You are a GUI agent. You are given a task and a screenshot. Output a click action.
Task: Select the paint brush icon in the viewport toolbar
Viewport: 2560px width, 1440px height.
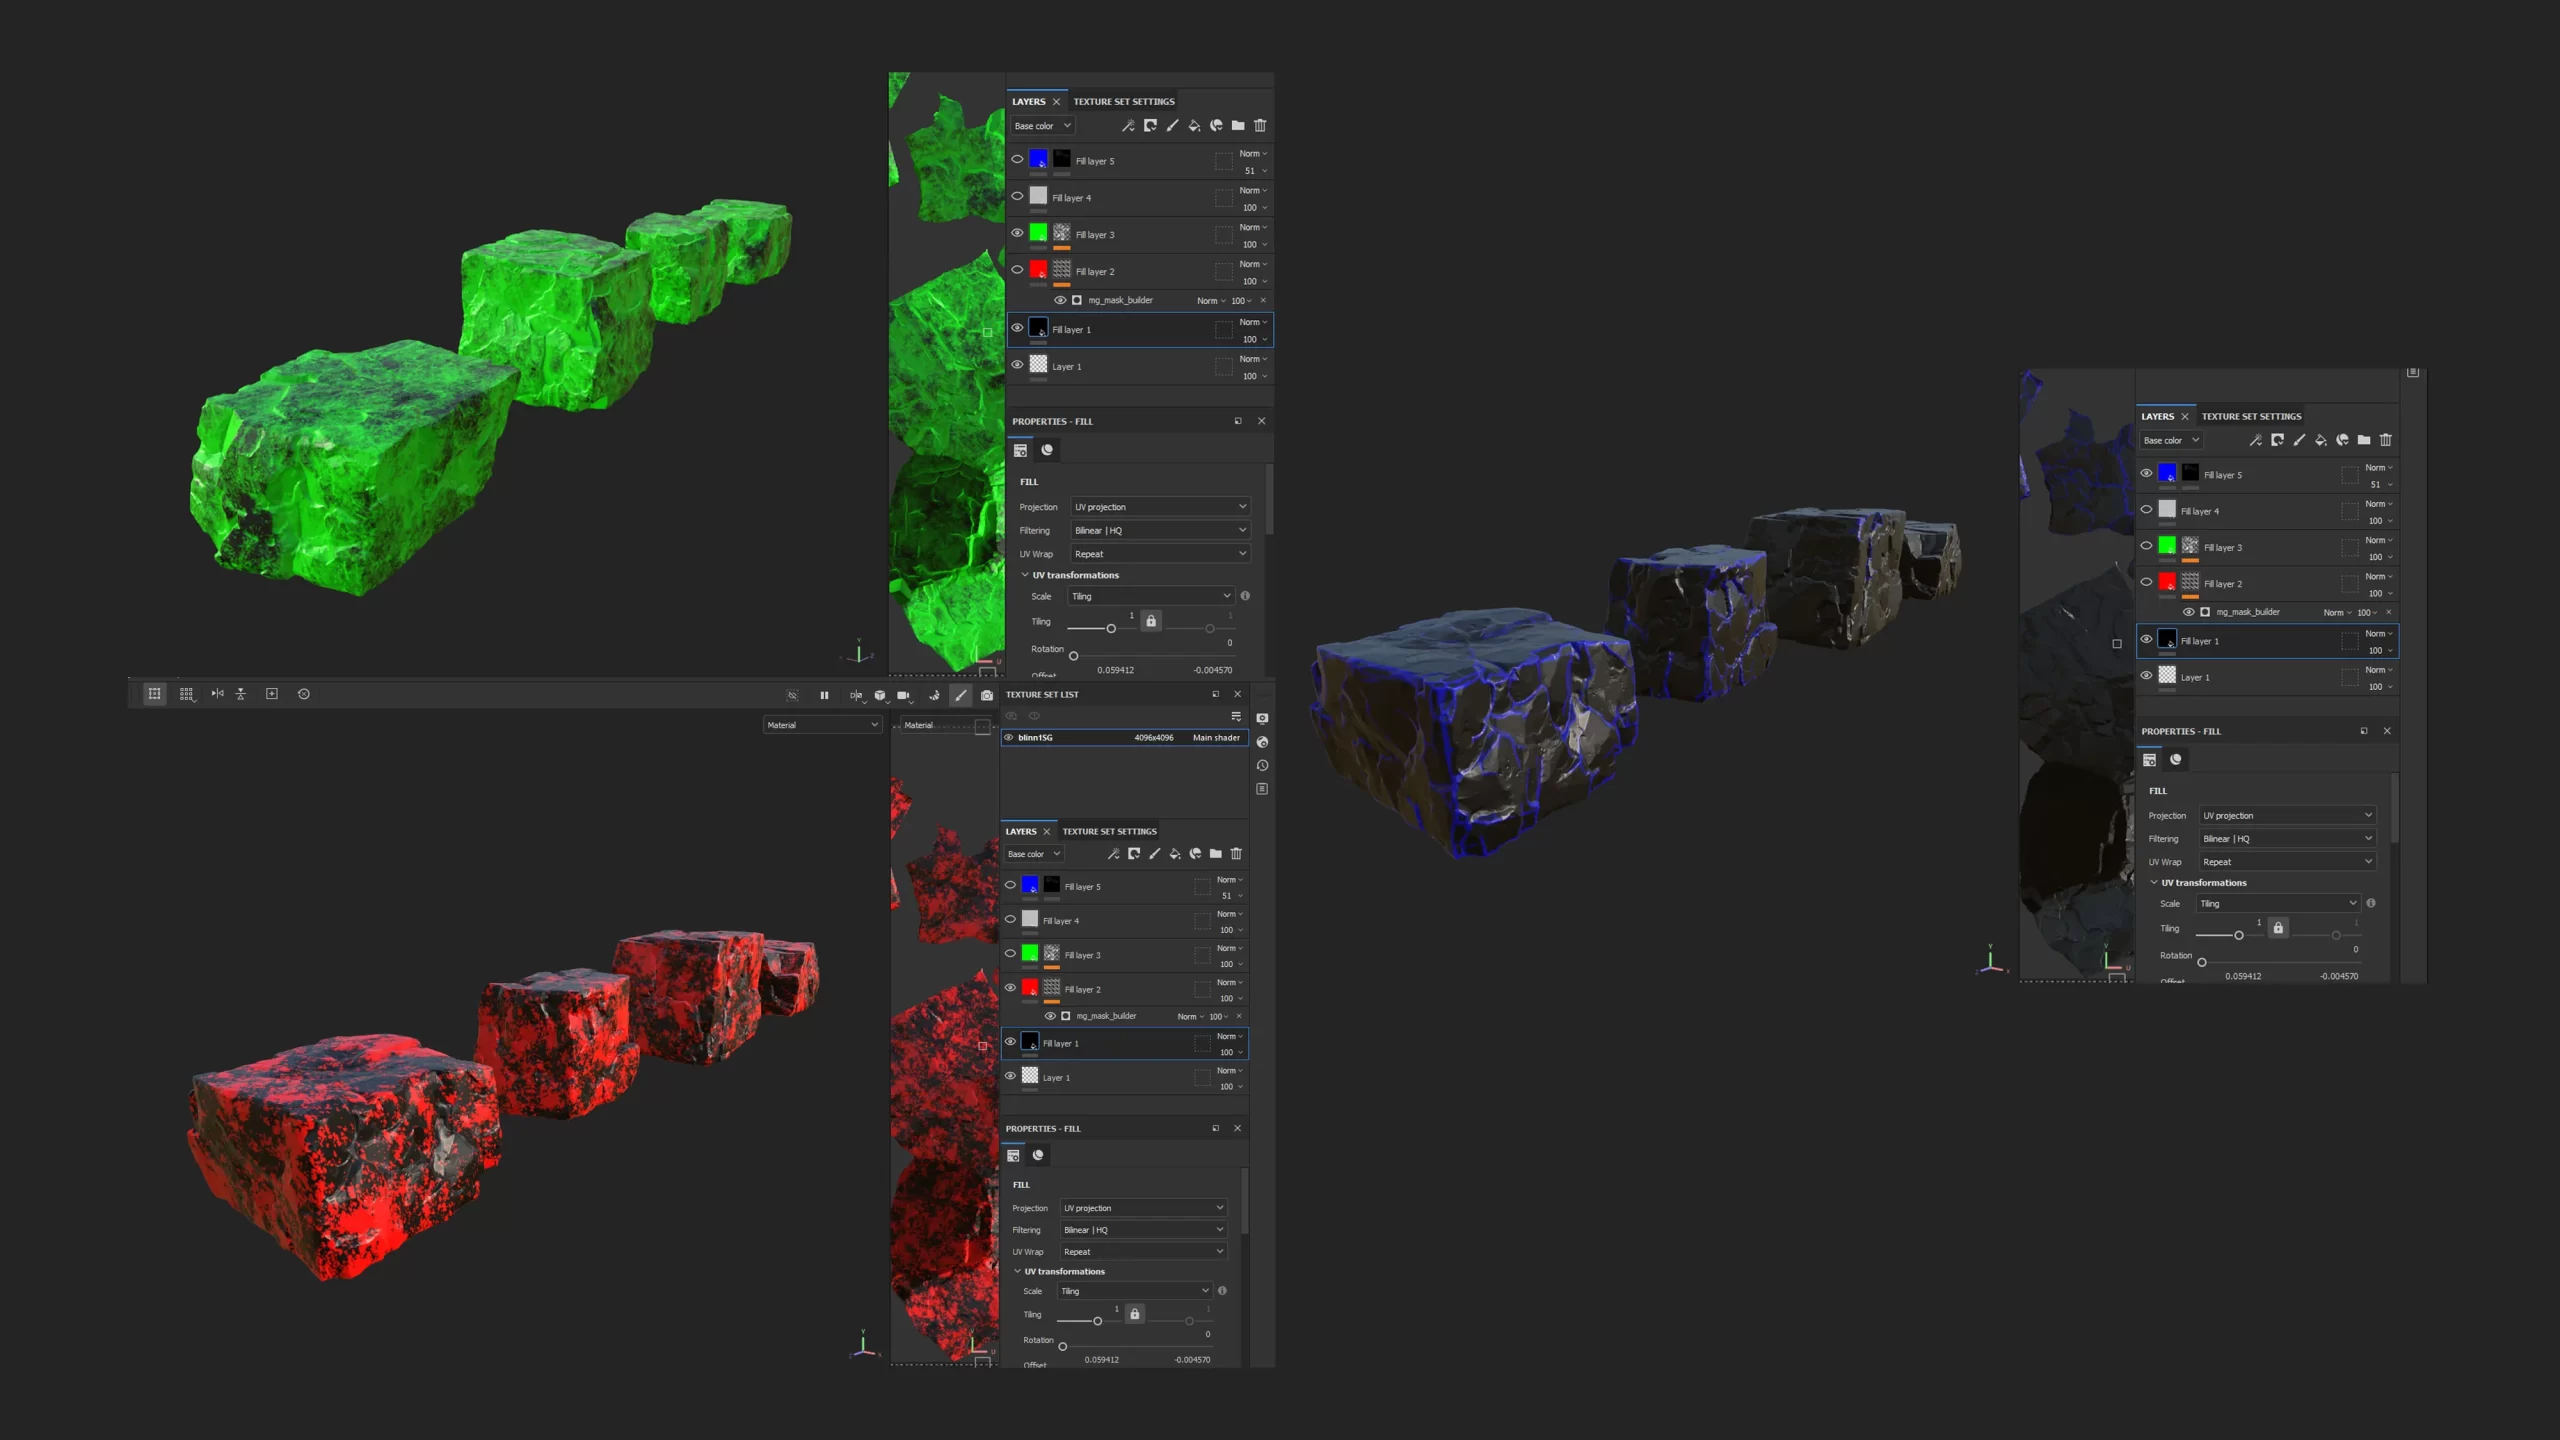click(x=961, y=695)
